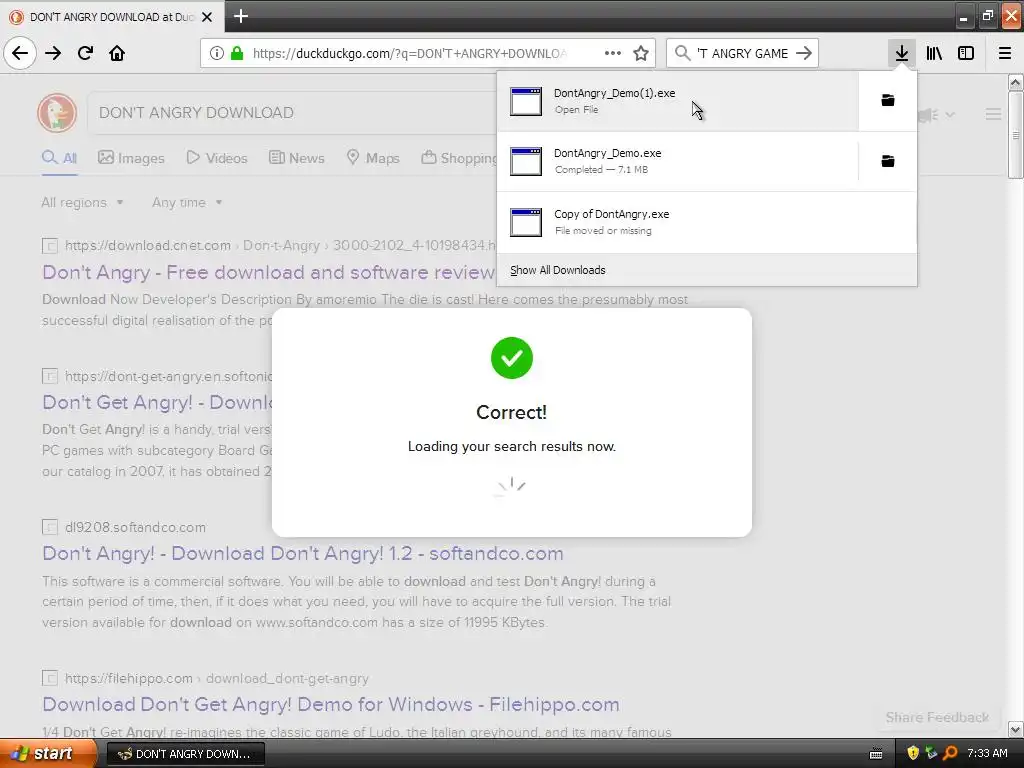Open containing folder for DontAngry_Demo(1).exe
Viewport: 1024px width, 768px height.
point(888,100)
